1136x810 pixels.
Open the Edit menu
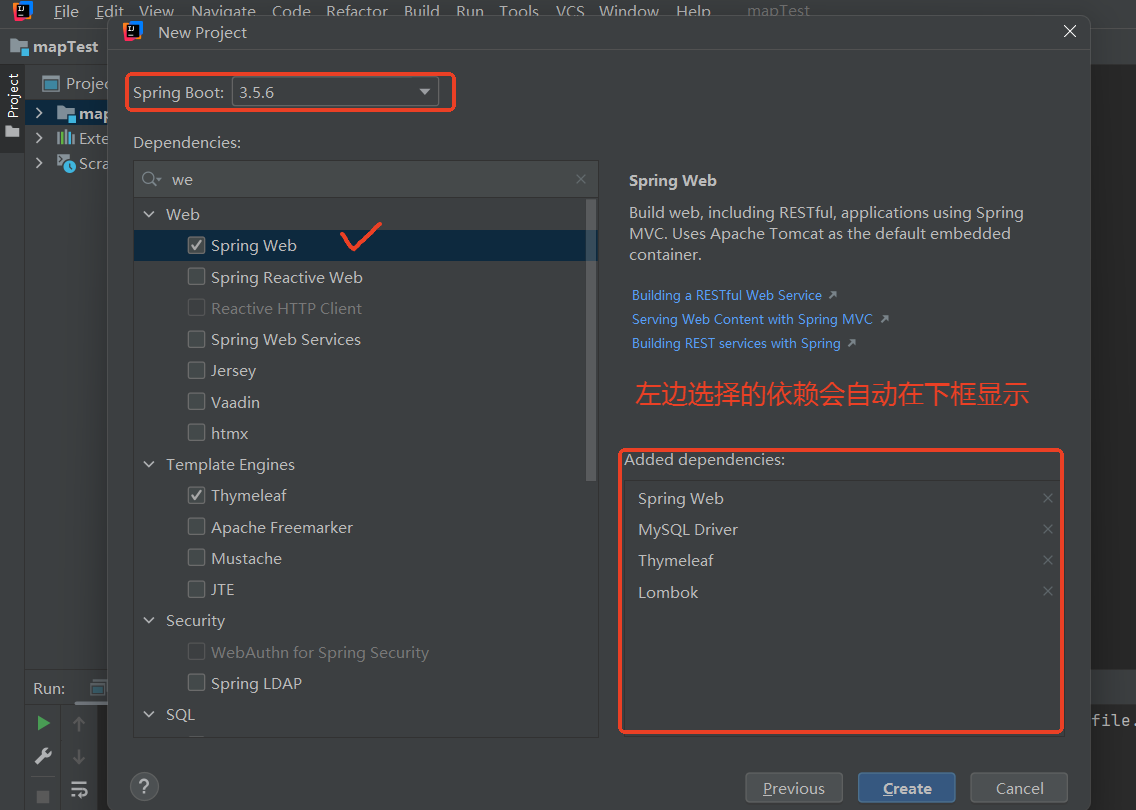[x=109, y=12]
